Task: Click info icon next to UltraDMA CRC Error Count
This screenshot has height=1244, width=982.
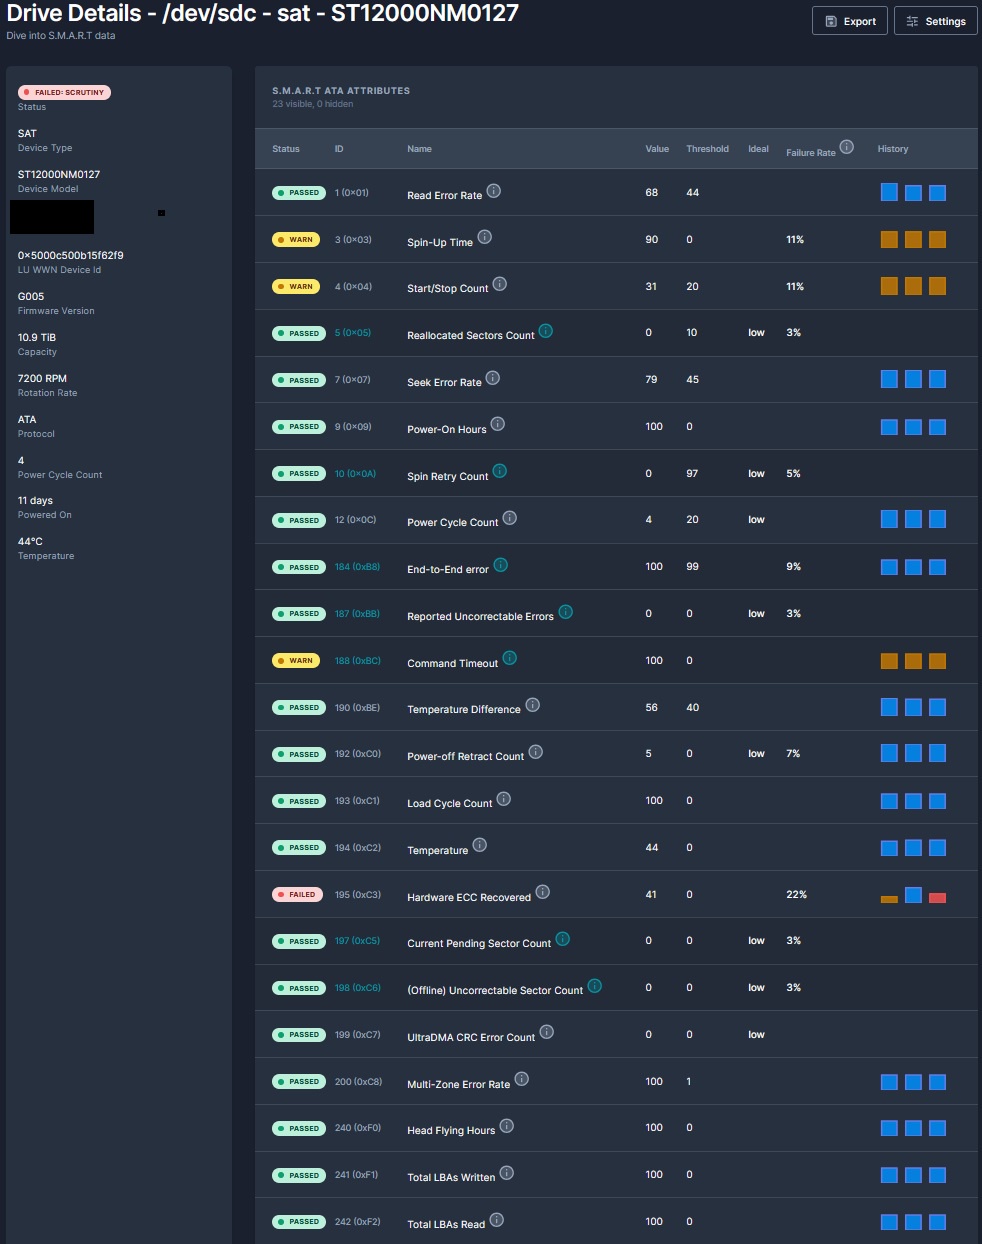Action: [x=546, y=1032]
